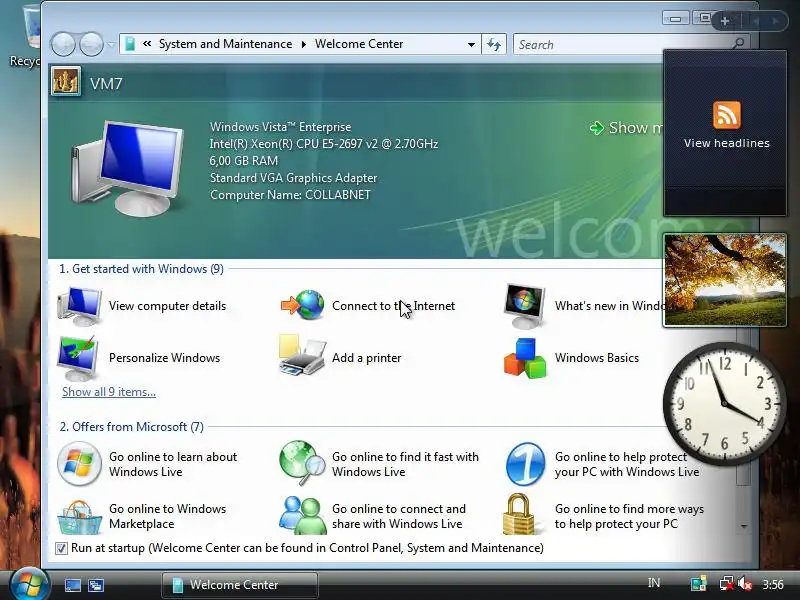Click the scroll down arrow of the list
Image resolution: width=800 pixels, height=600 pixels.
coord(743,526)
